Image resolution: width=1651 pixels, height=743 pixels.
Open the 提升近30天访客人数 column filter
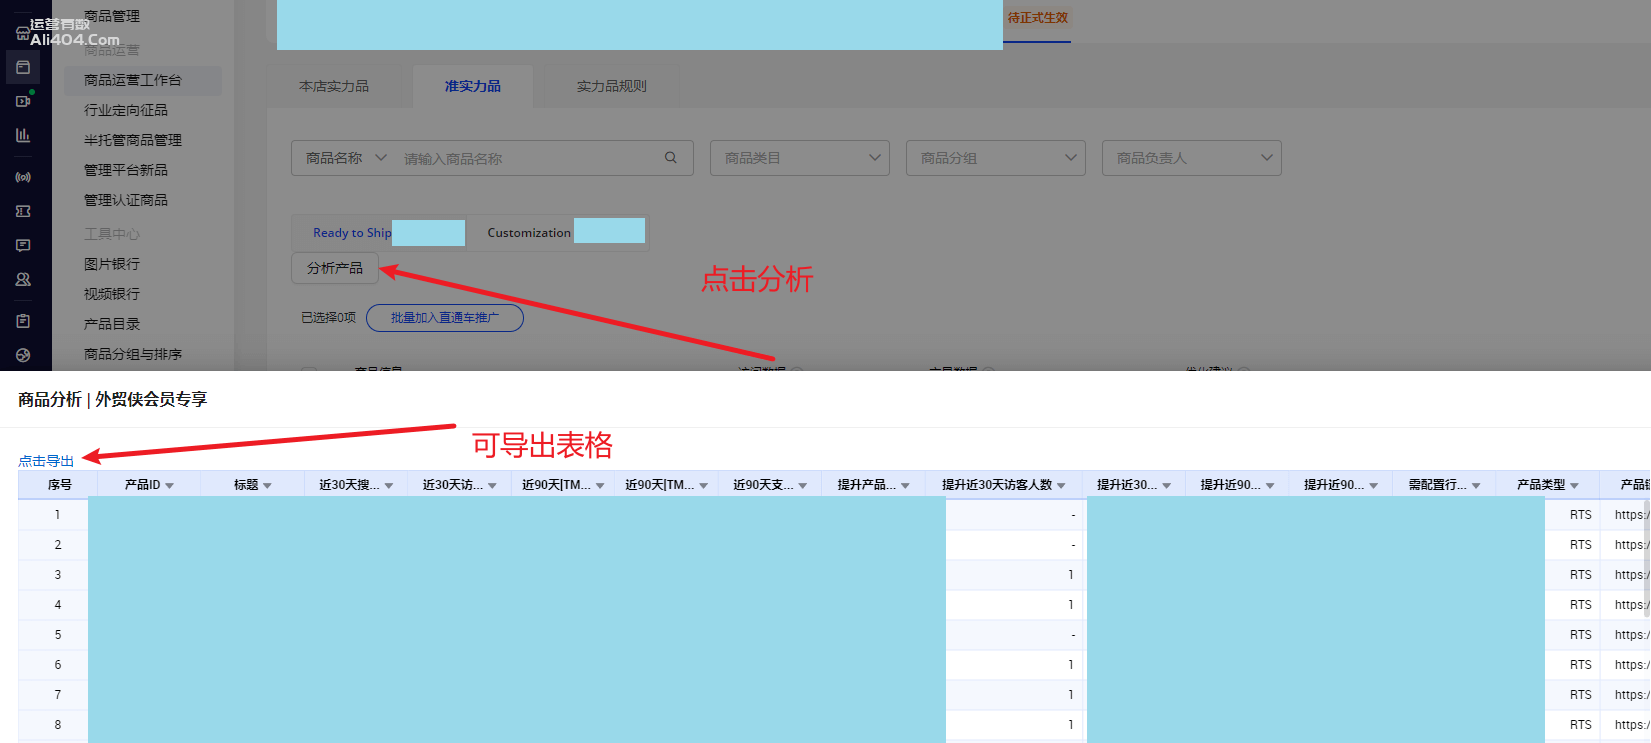pyautogui.click(x=1061, y=485)
